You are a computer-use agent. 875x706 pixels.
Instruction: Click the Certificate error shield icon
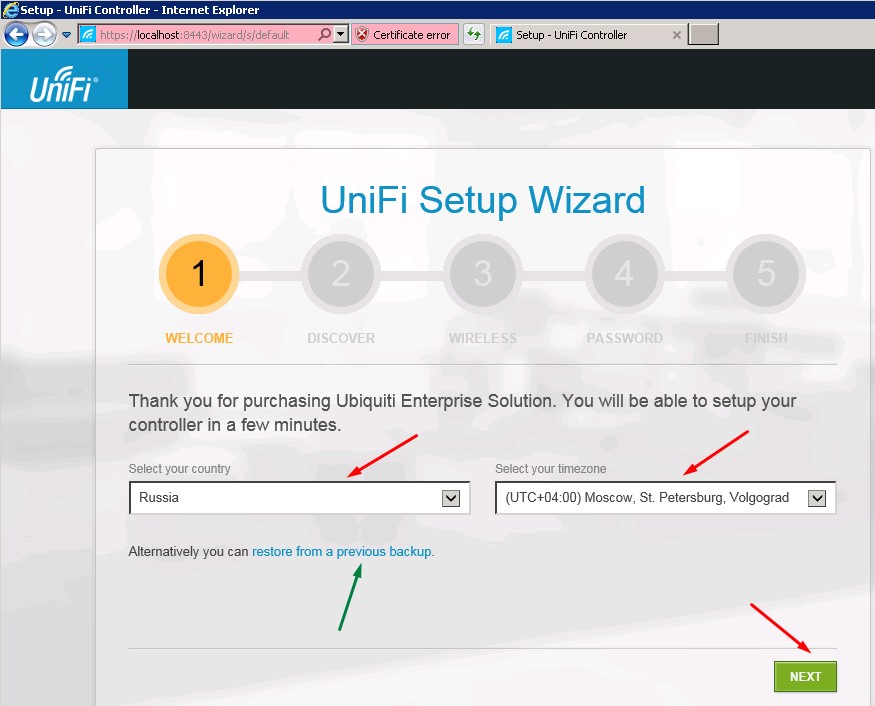pos(362,35)
